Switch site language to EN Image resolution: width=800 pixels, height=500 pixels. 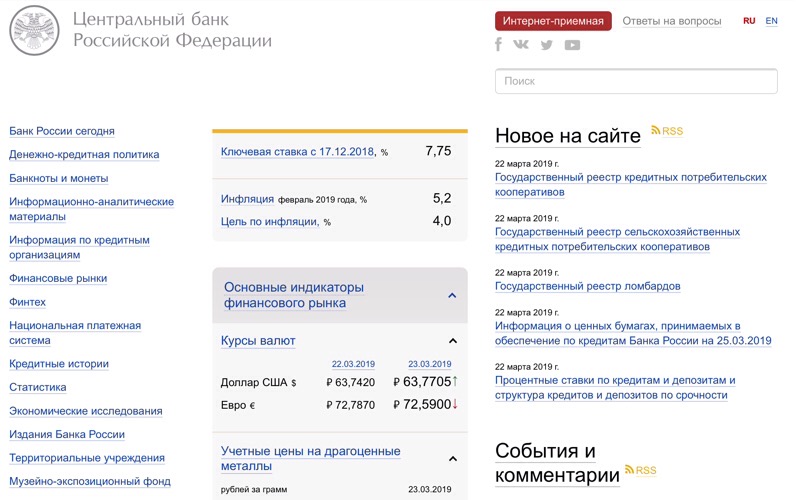click(771, 21)
